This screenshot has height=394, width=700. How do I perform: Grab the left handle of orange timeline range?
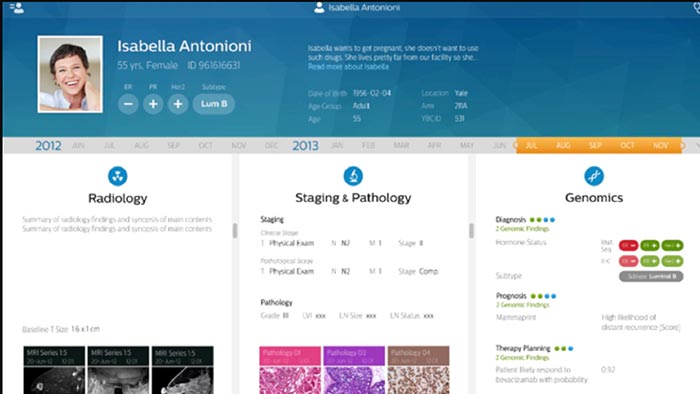point(516,145)
